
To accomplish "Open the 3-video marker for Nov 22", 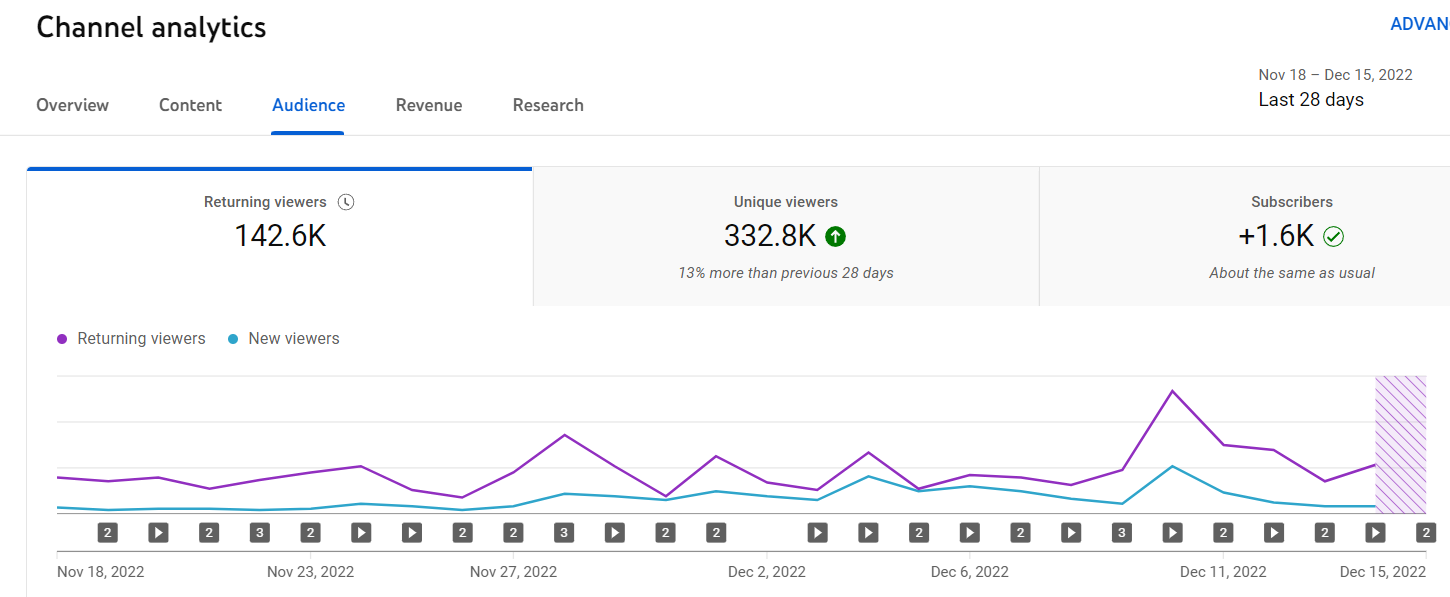I will 260,533.
